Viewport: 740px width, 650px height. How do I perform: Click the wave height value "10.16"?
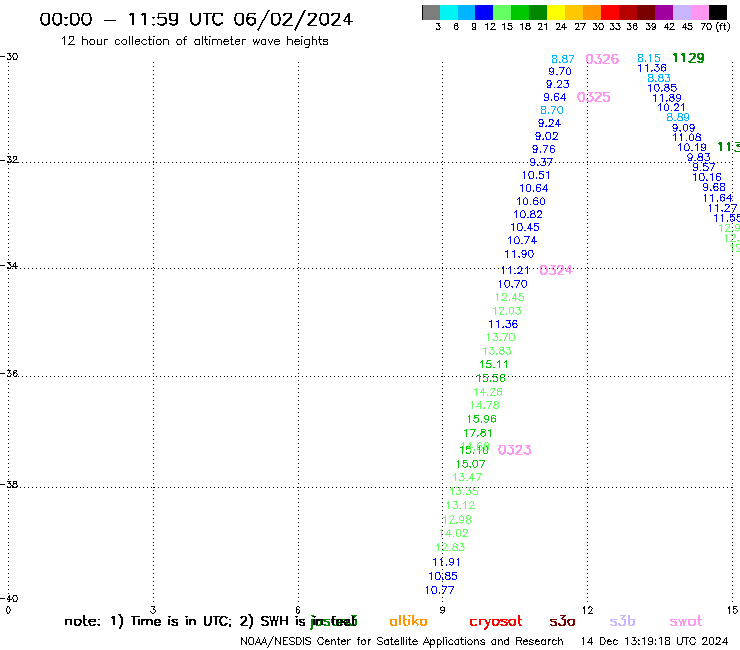[707, 177]
